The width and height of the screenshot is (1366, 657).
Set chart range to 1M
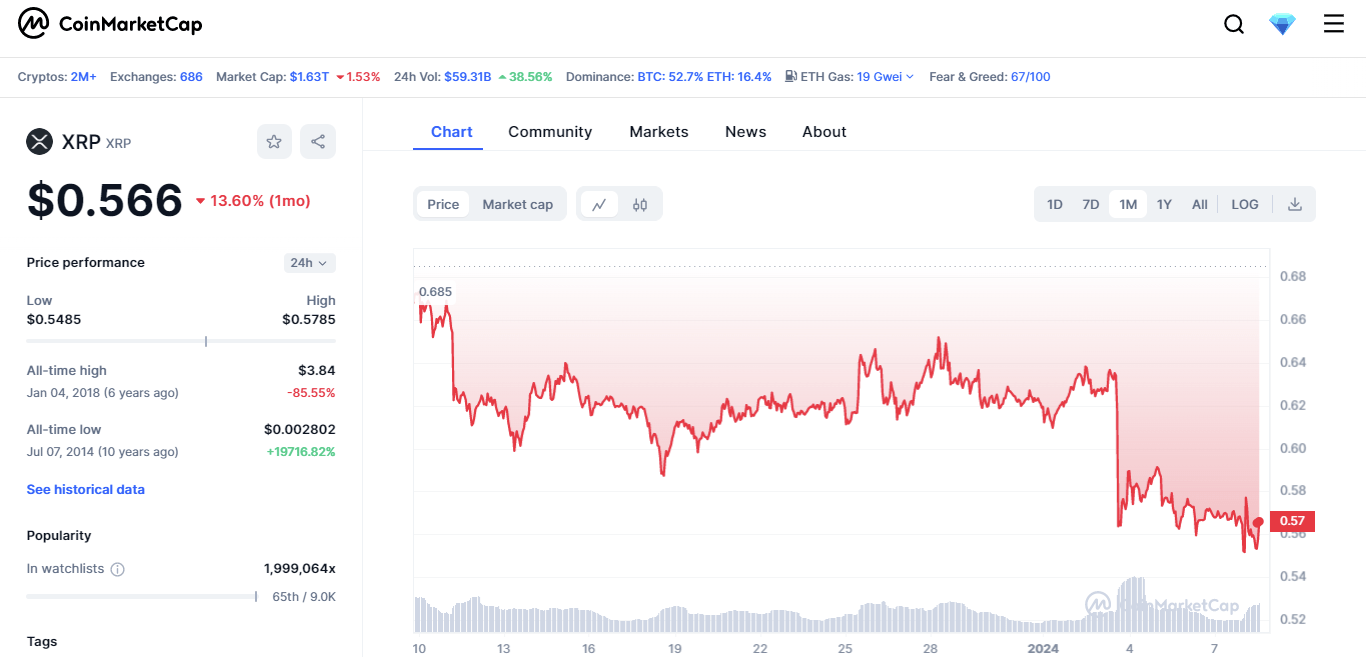[x=1128, y=204]
